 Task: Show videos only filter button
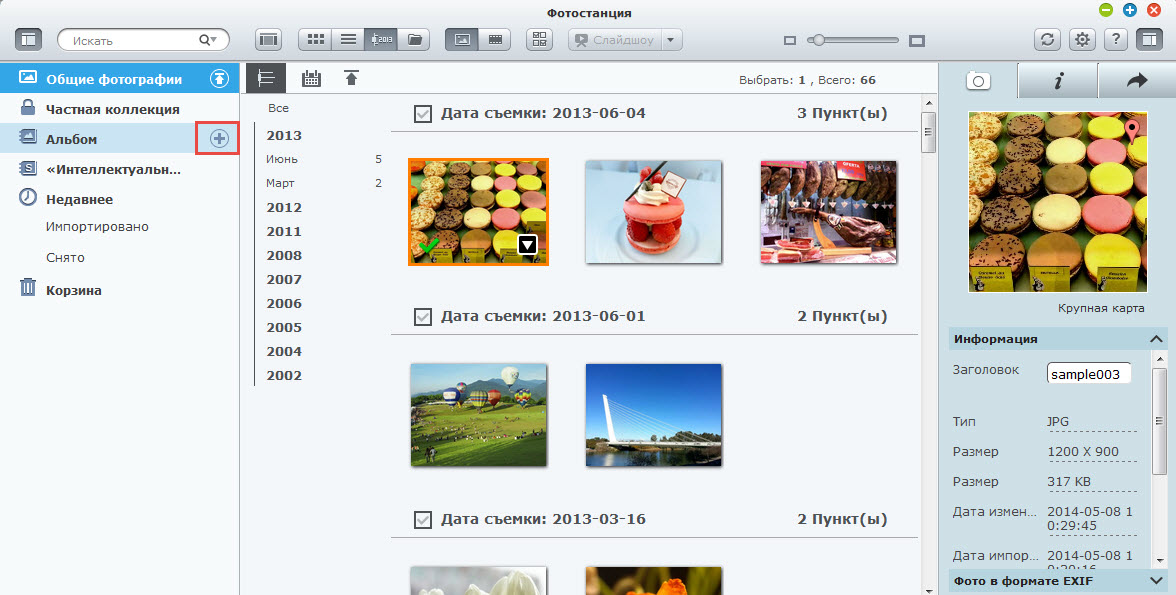495,40
